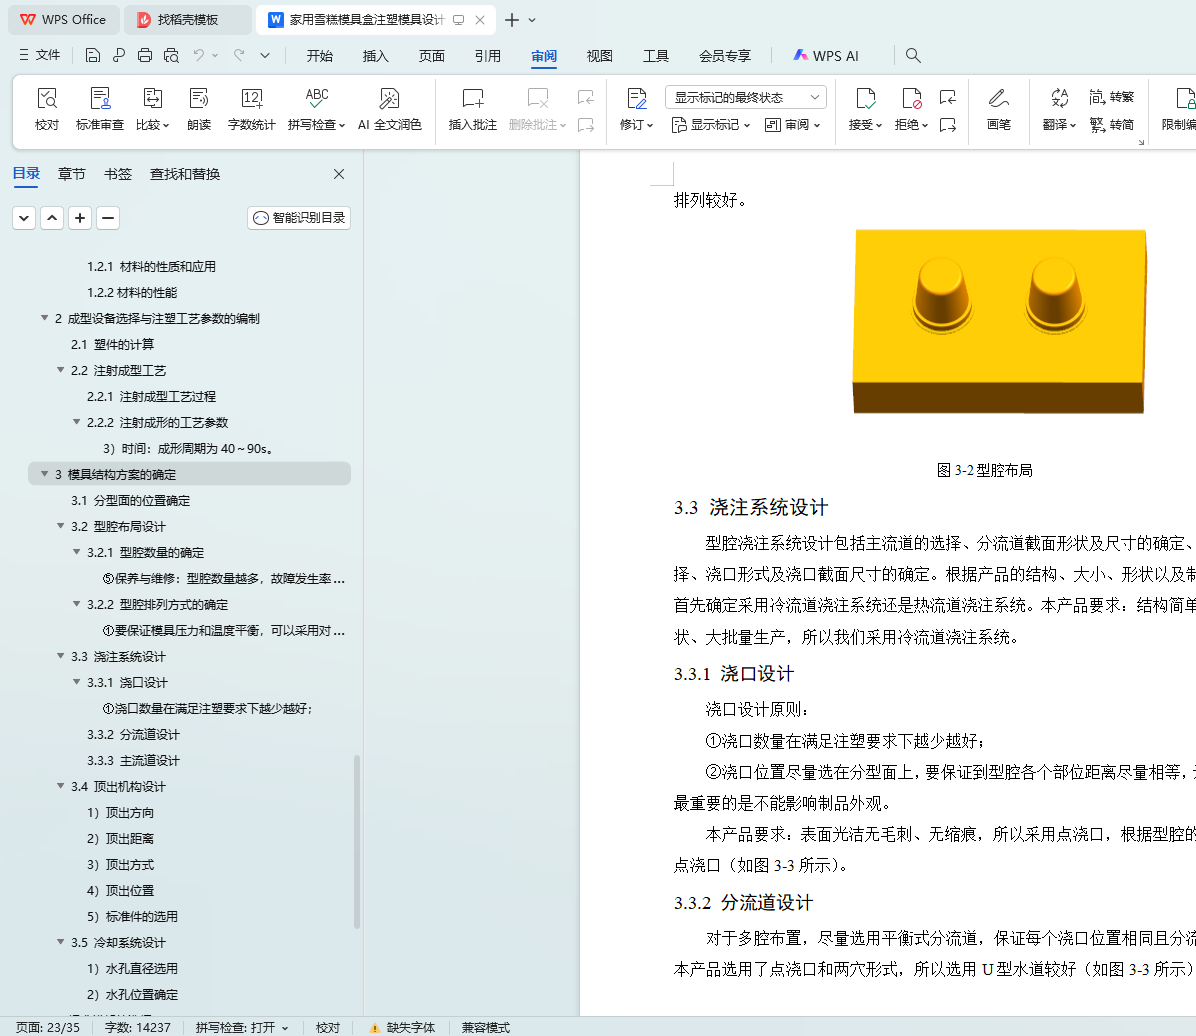Image resolution: width=1196 pixels, height=1036 pixels.
Task: Open 显示标记的最终状态 dropdown
Action: pos(746,97)
